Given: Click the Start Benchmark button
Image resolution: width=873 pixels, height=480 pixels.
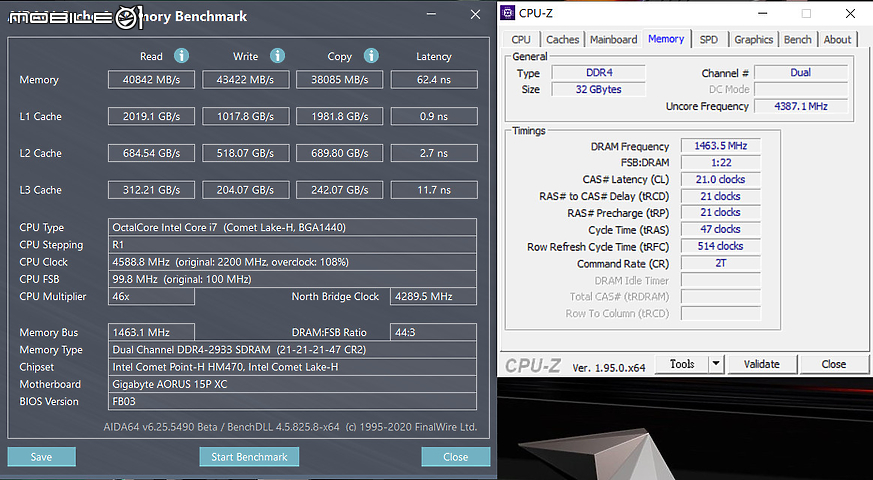Looking at the screenshot, I should [249, 457].
